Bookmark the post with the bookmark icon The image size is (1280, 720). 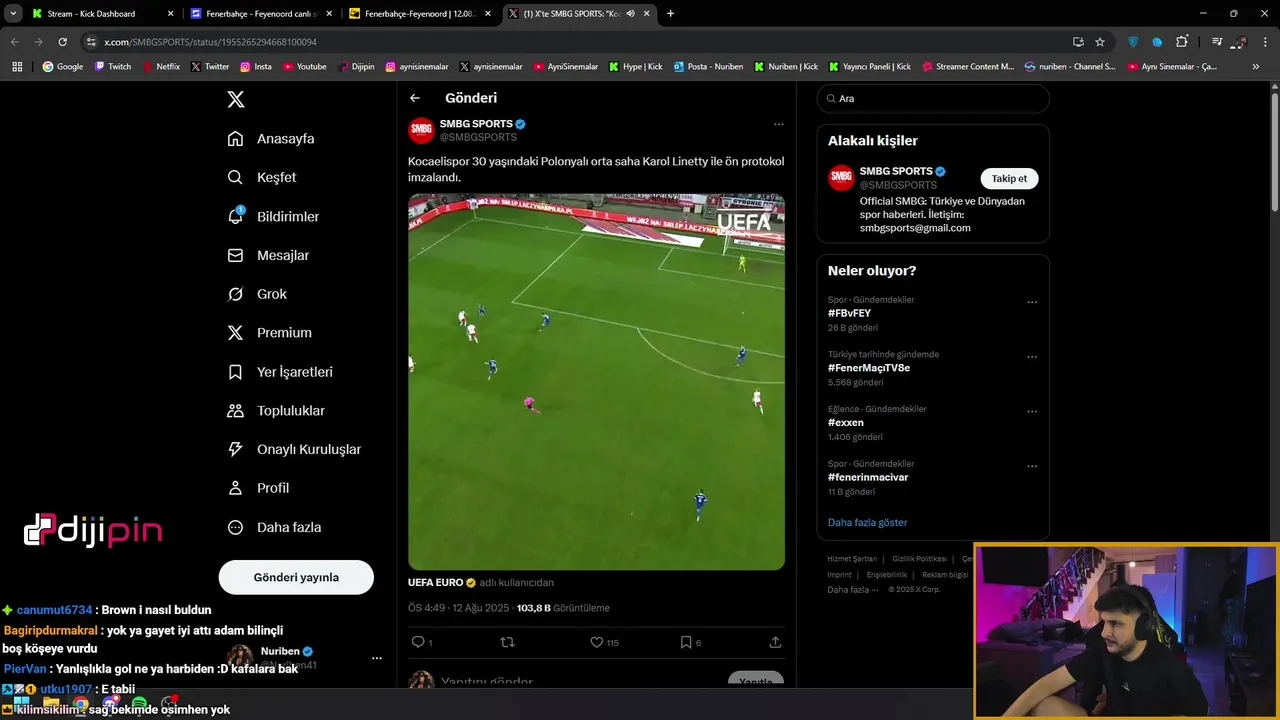[x=685, y=642]
